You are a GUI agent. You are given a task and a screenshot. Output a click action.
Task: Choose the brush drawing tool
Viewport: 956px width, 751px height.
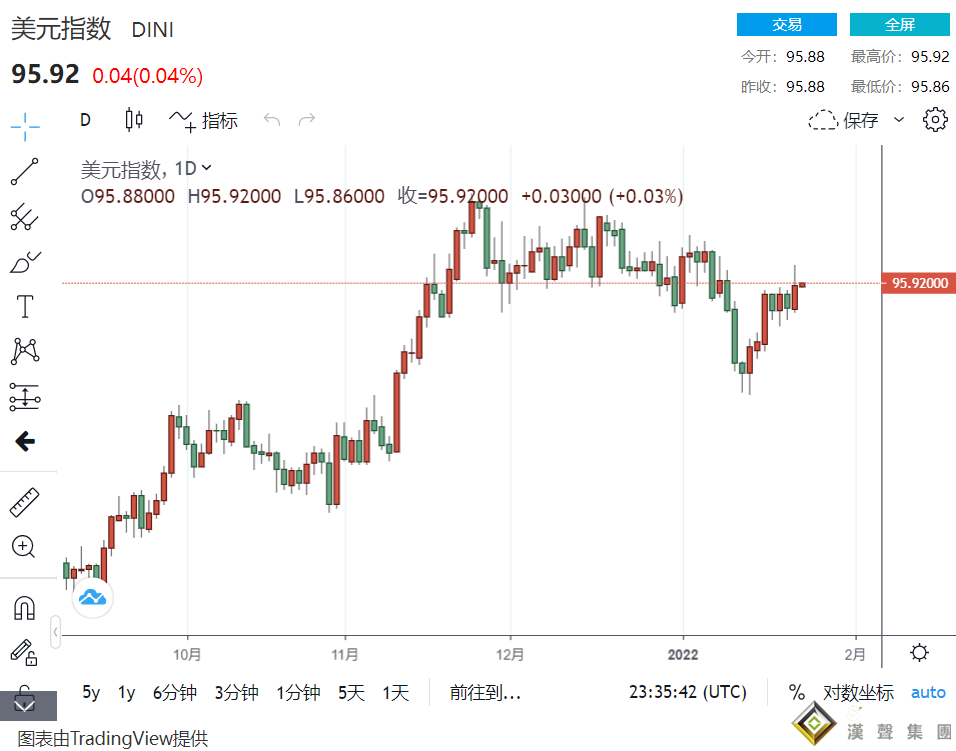click(25, 262)
